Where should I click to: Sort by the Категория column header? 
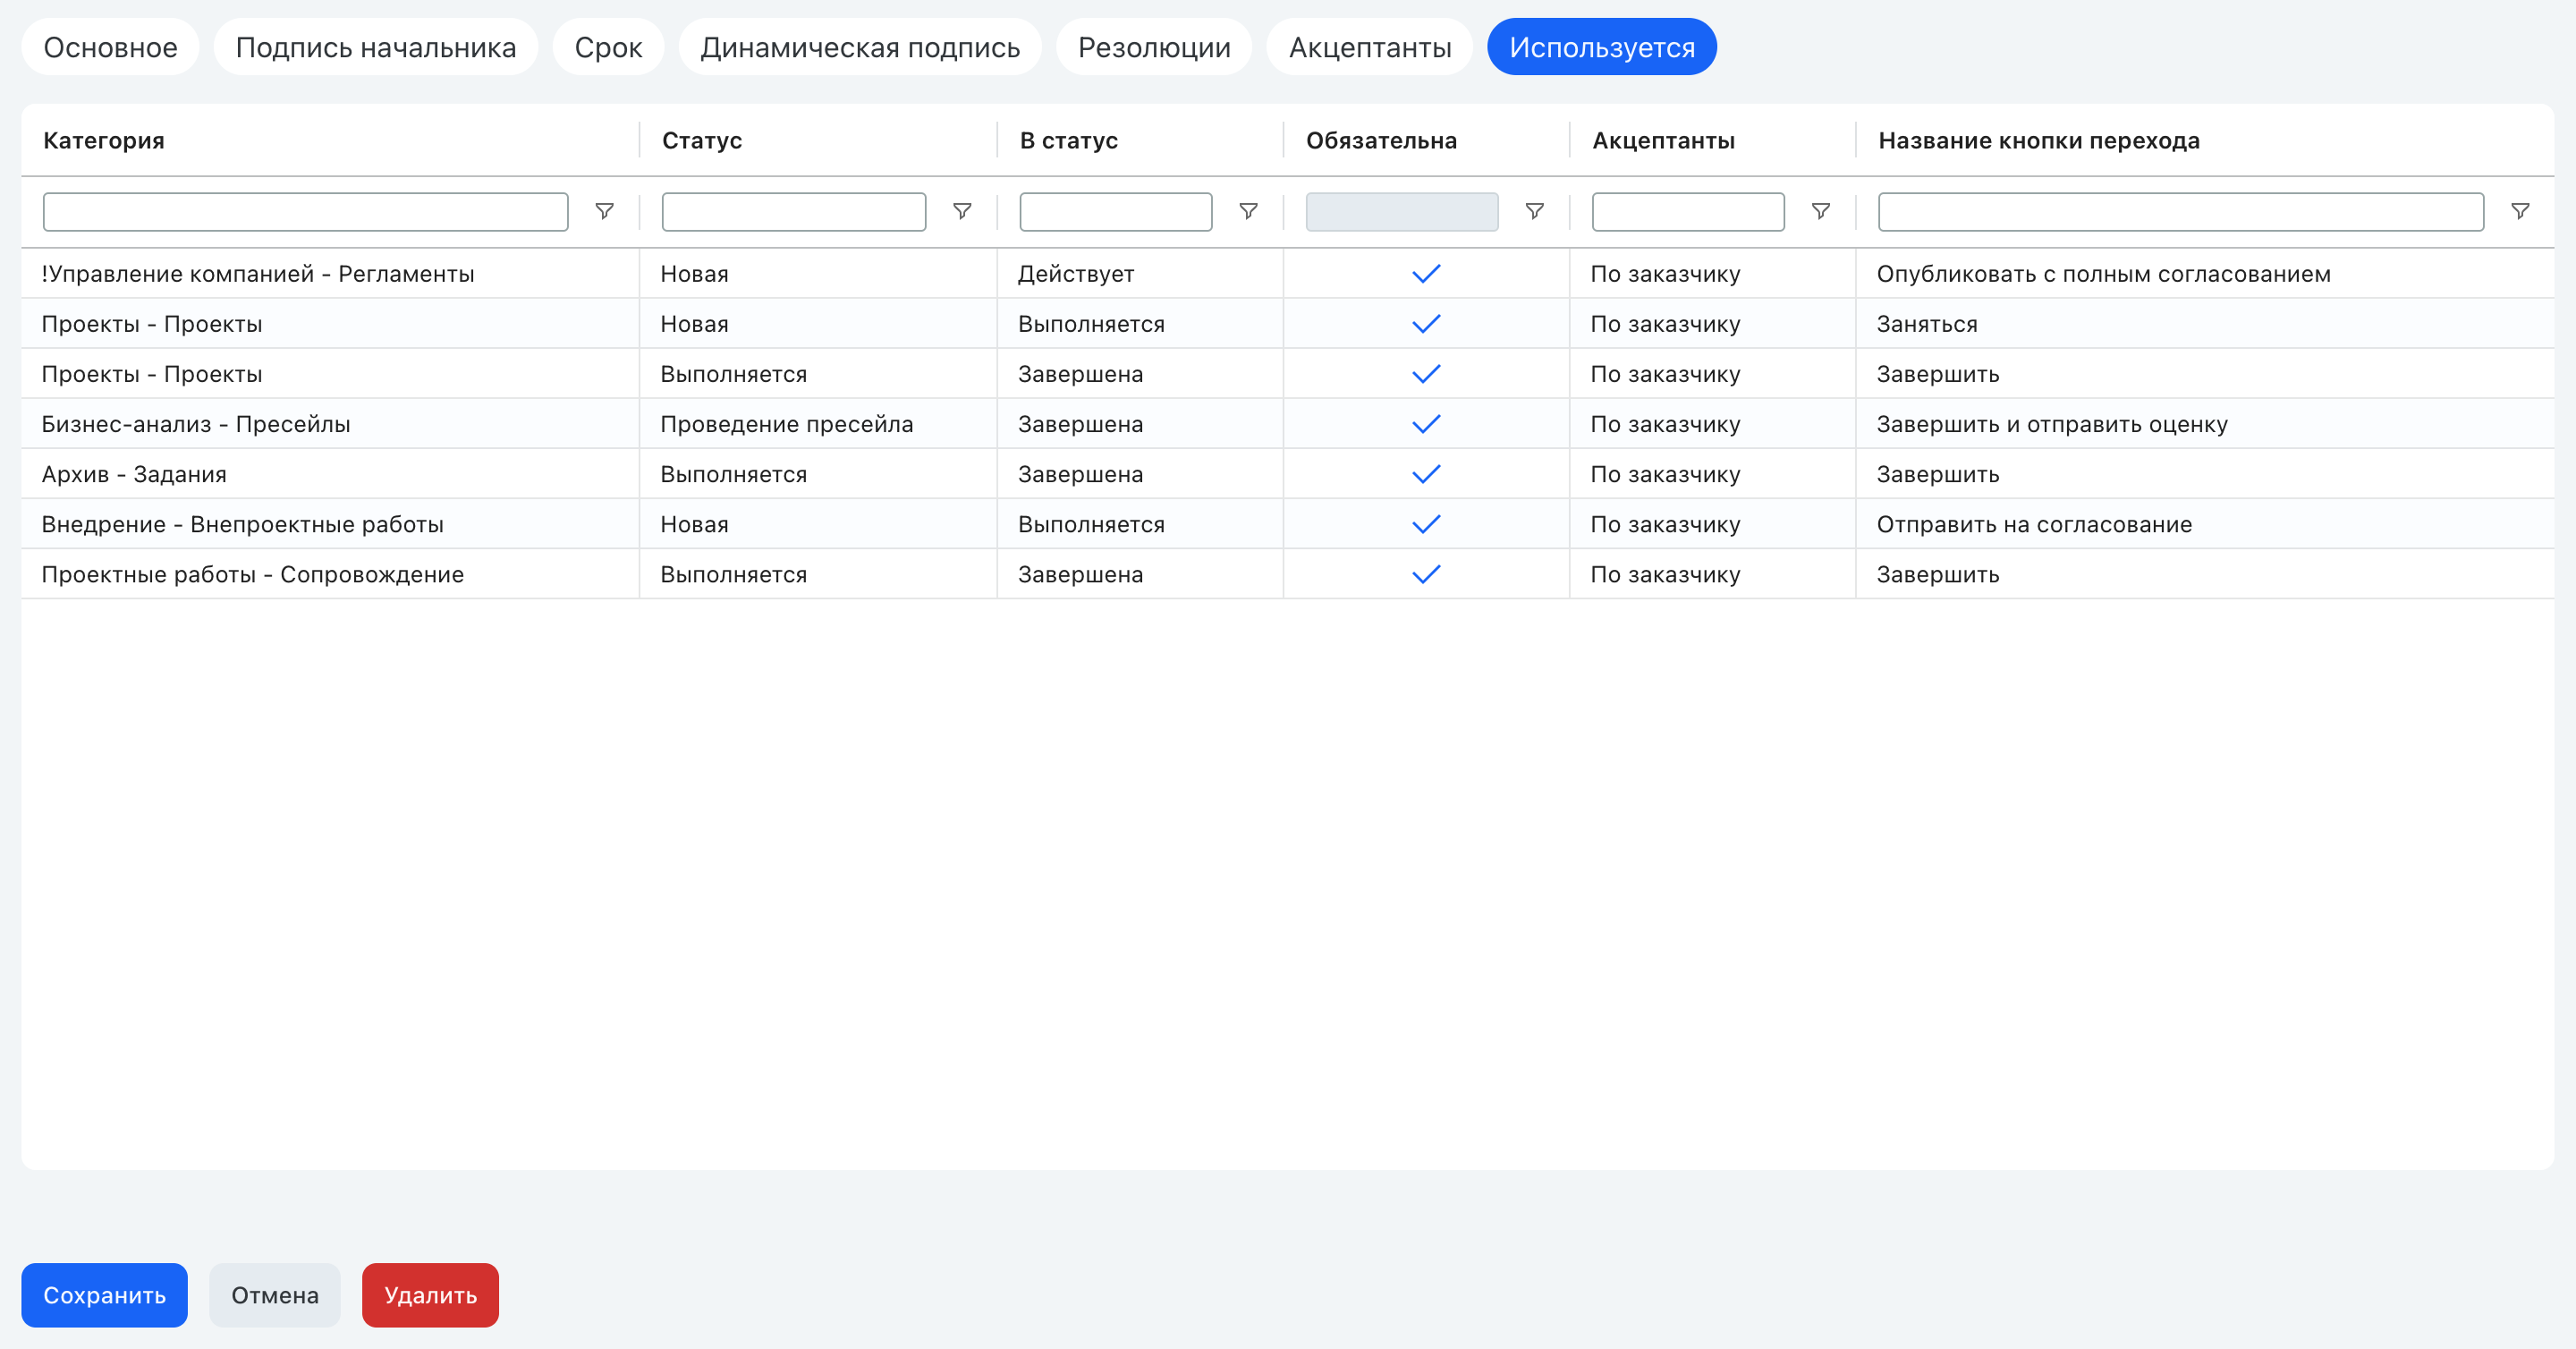(104, 140)
